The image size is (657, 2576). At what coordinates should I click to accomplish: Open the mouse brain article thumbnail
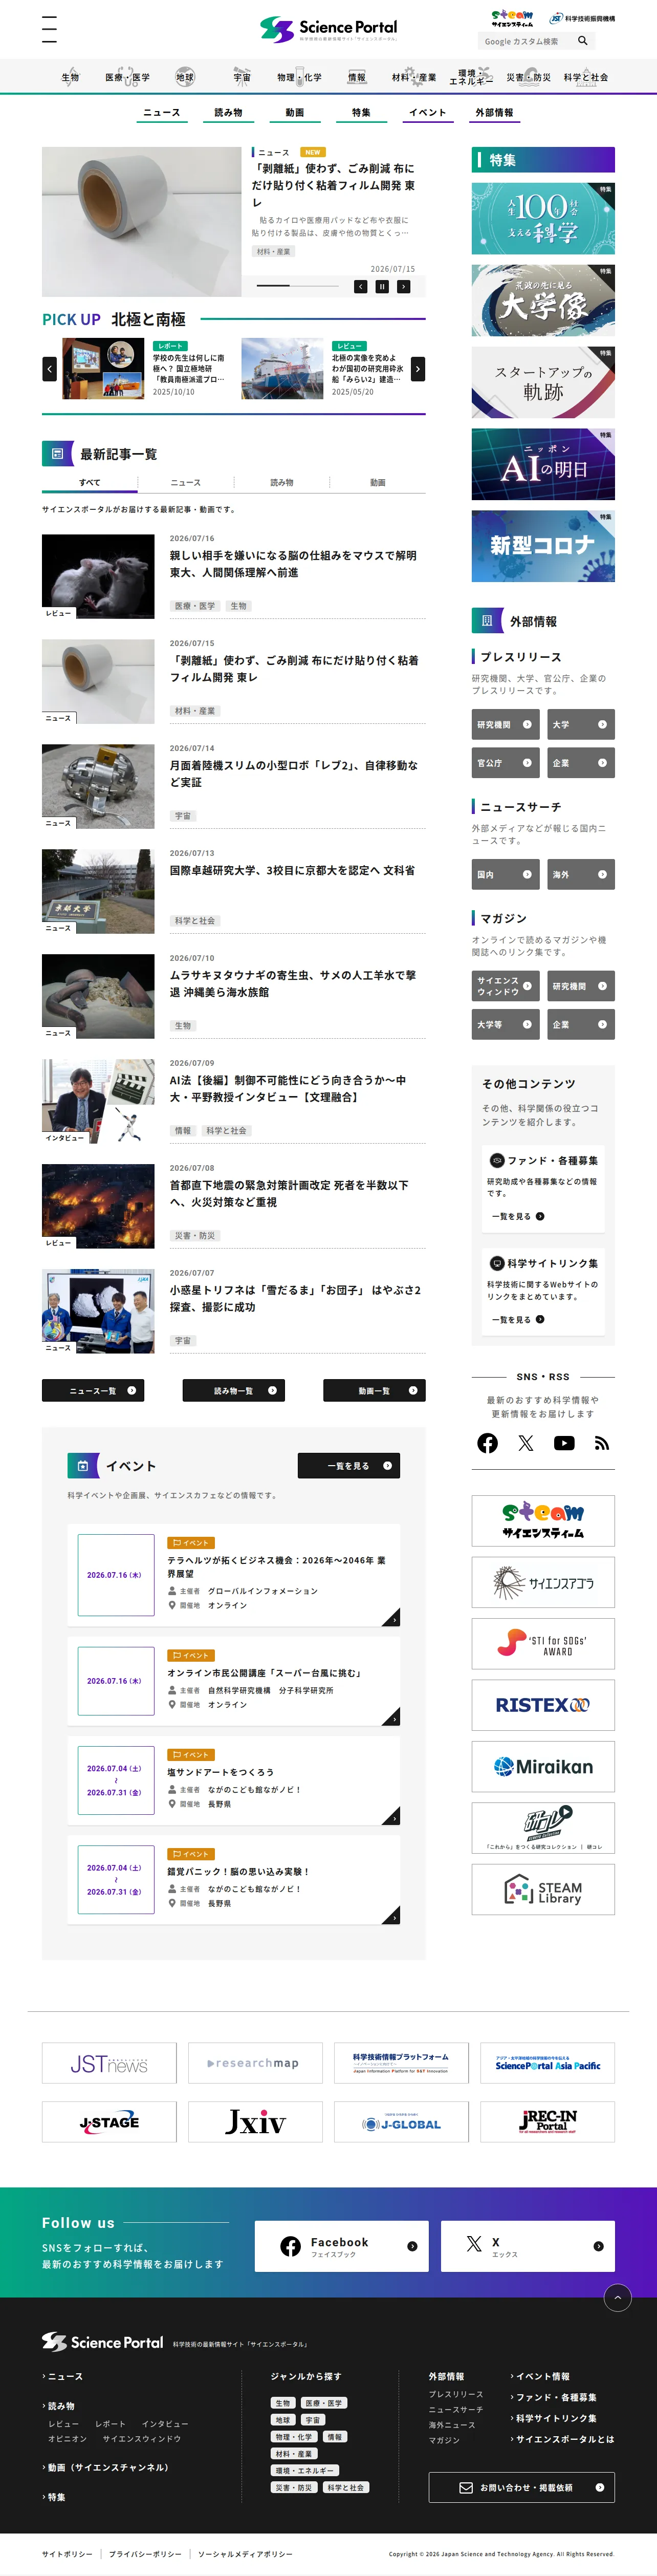pyautogui.click(x=98, y=577)
